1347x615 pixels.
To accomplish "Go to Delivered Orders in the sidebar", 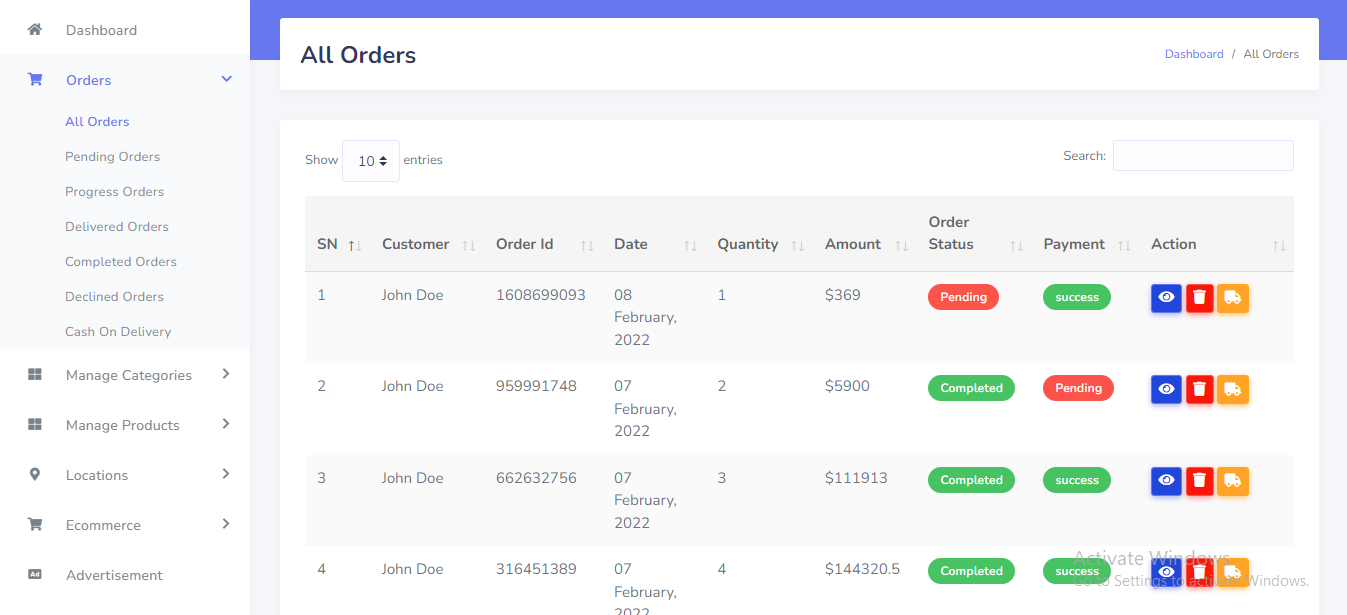I will pos(117,227).
